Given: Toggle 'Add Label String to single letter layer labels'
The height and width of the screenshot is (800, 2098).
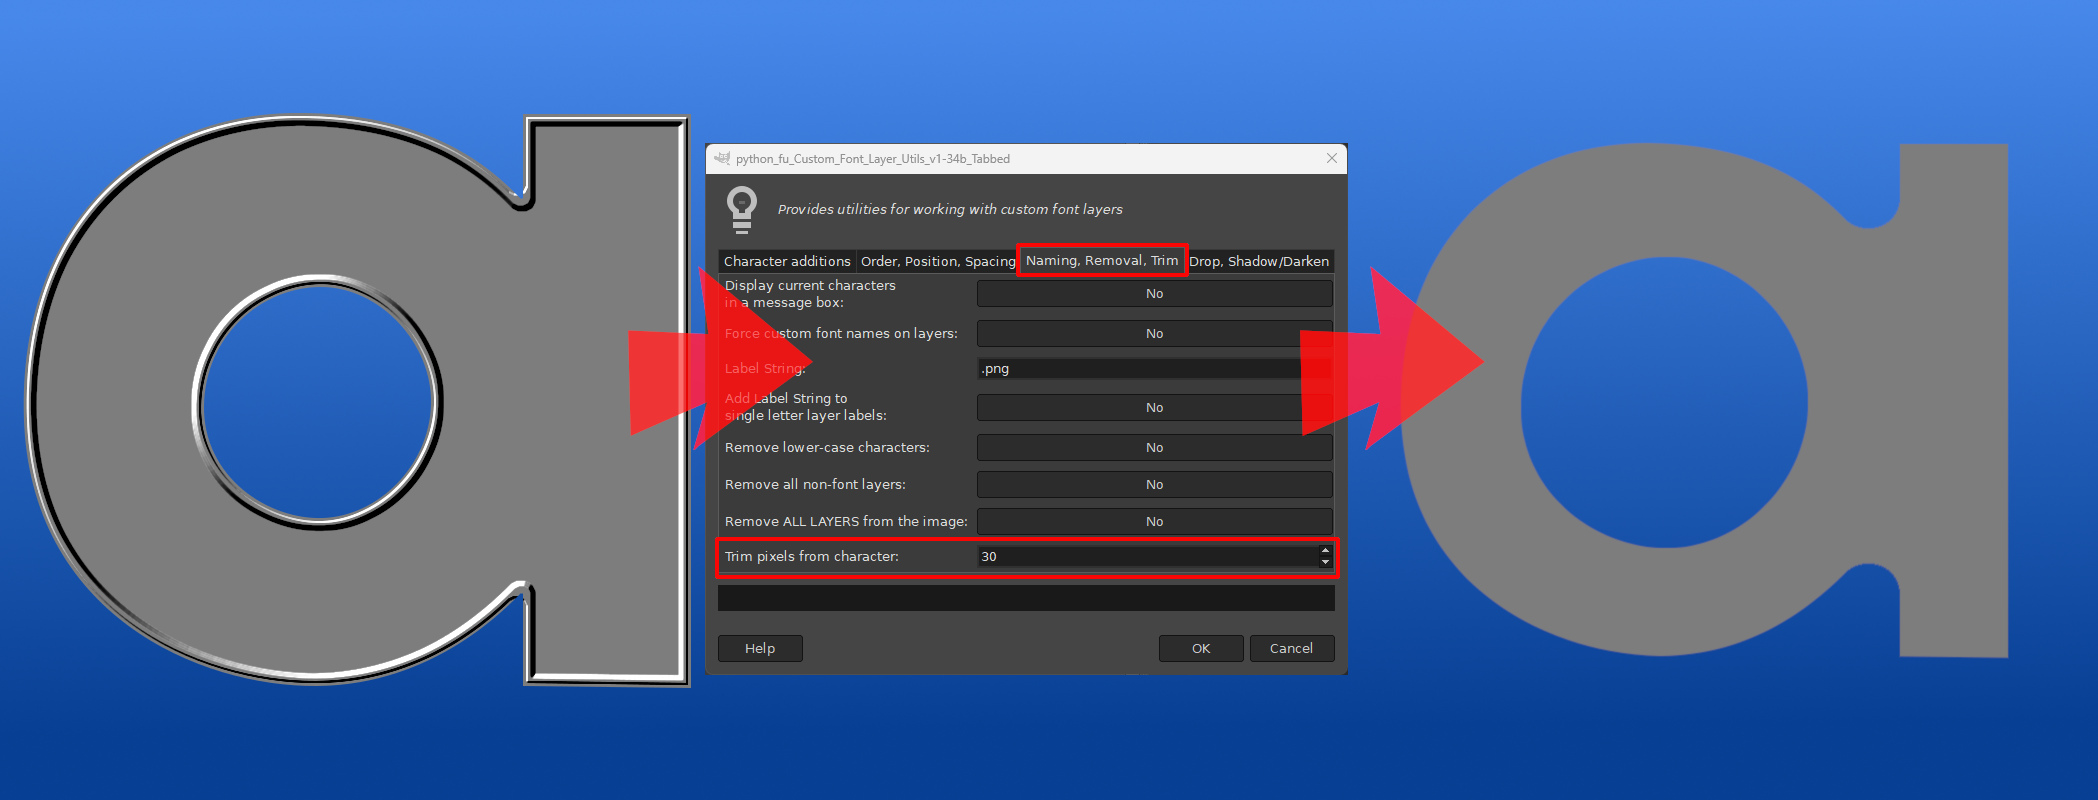Looking at the screenshot, I should (1154, 407).
